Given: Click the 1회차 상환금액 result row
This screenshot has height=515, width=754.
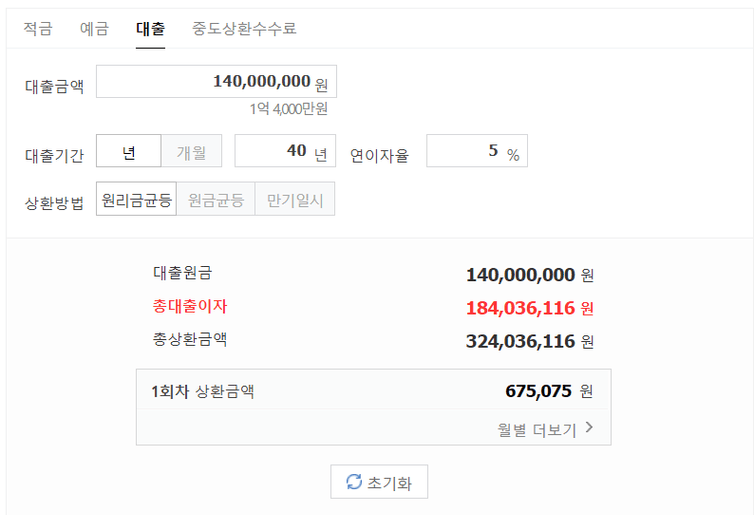Looking at the screenshot, I should click(x=374, y=390).
